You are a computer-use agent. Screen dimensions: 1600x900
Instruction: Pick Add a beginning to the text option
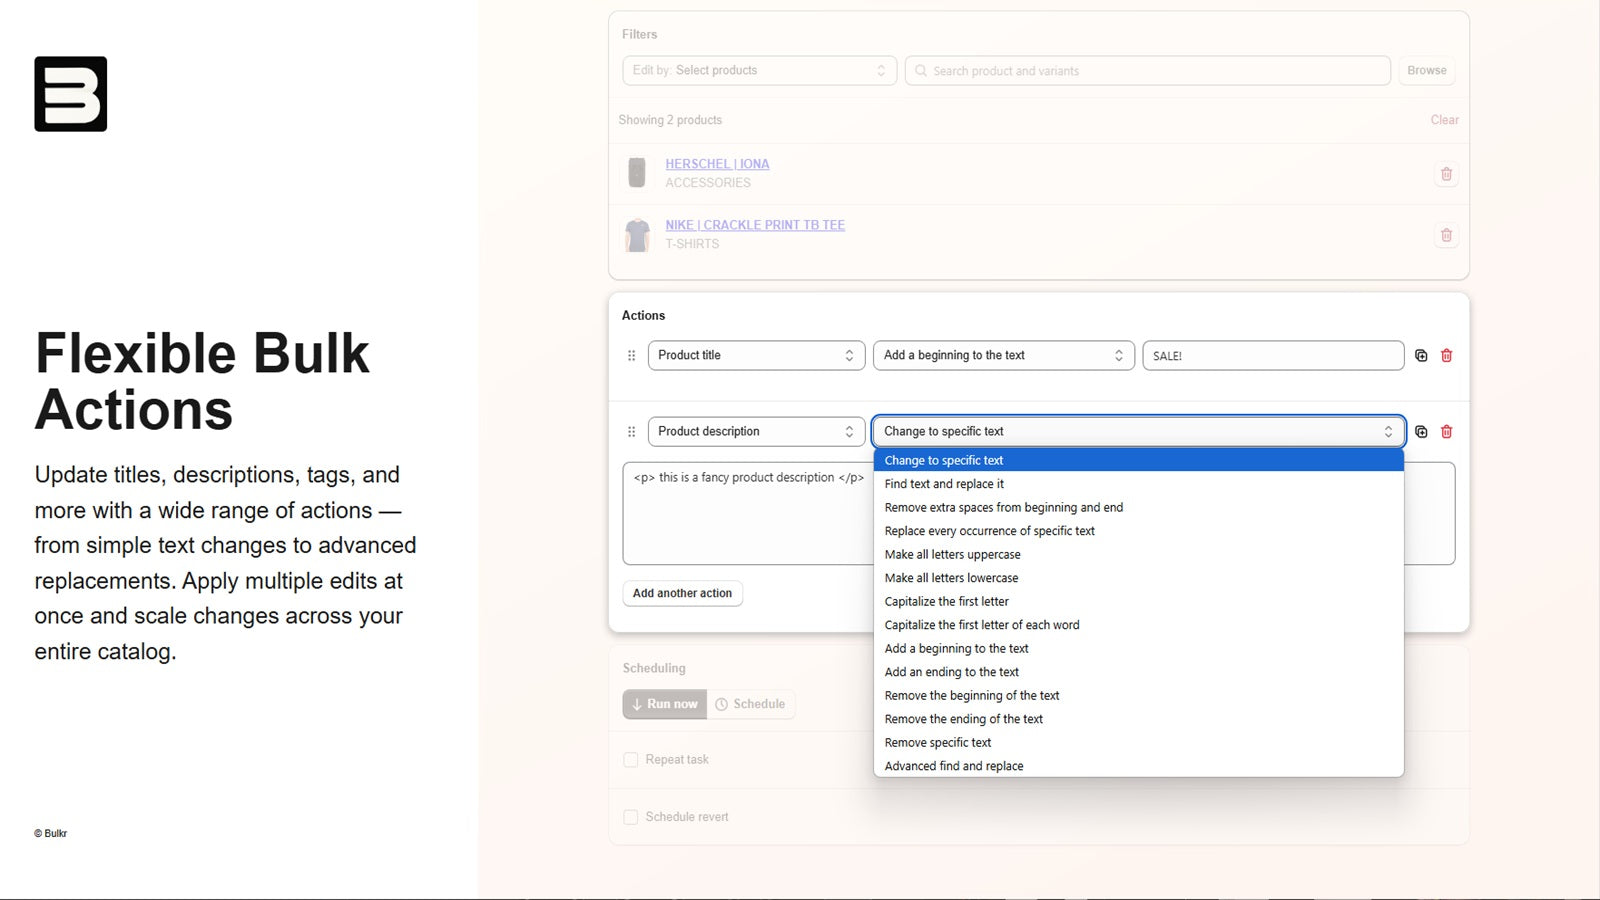[x=1139, y=649]
